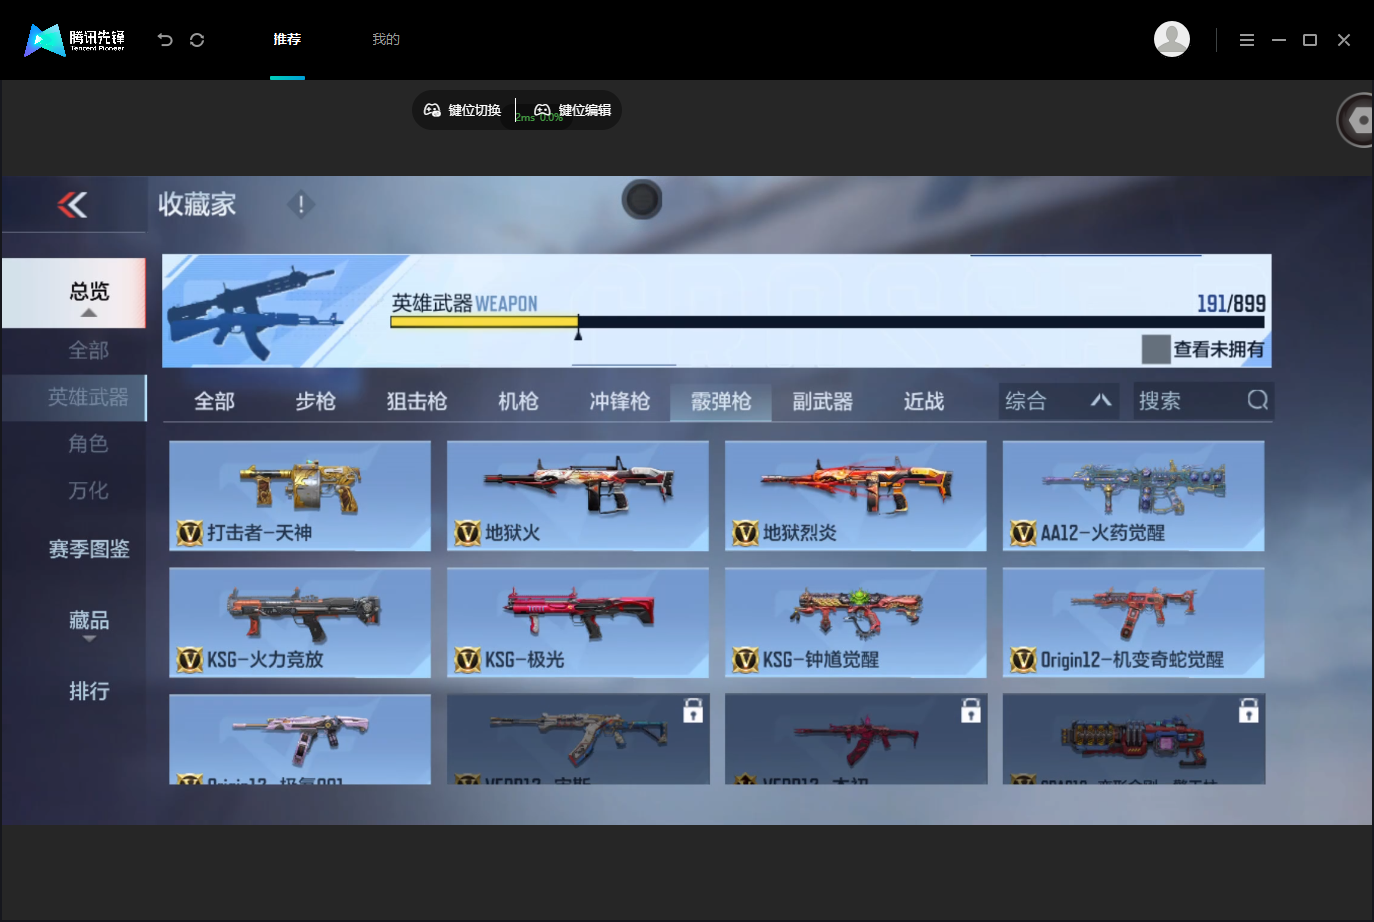Click the red double-chevron back icon
This screenshot has height=922, width=1374.
point(72,204)
